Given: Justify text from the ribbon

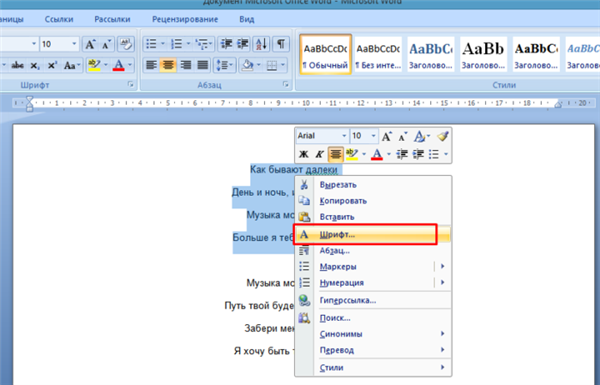Looking at the screenshot, I should click(x=202, y=65).
